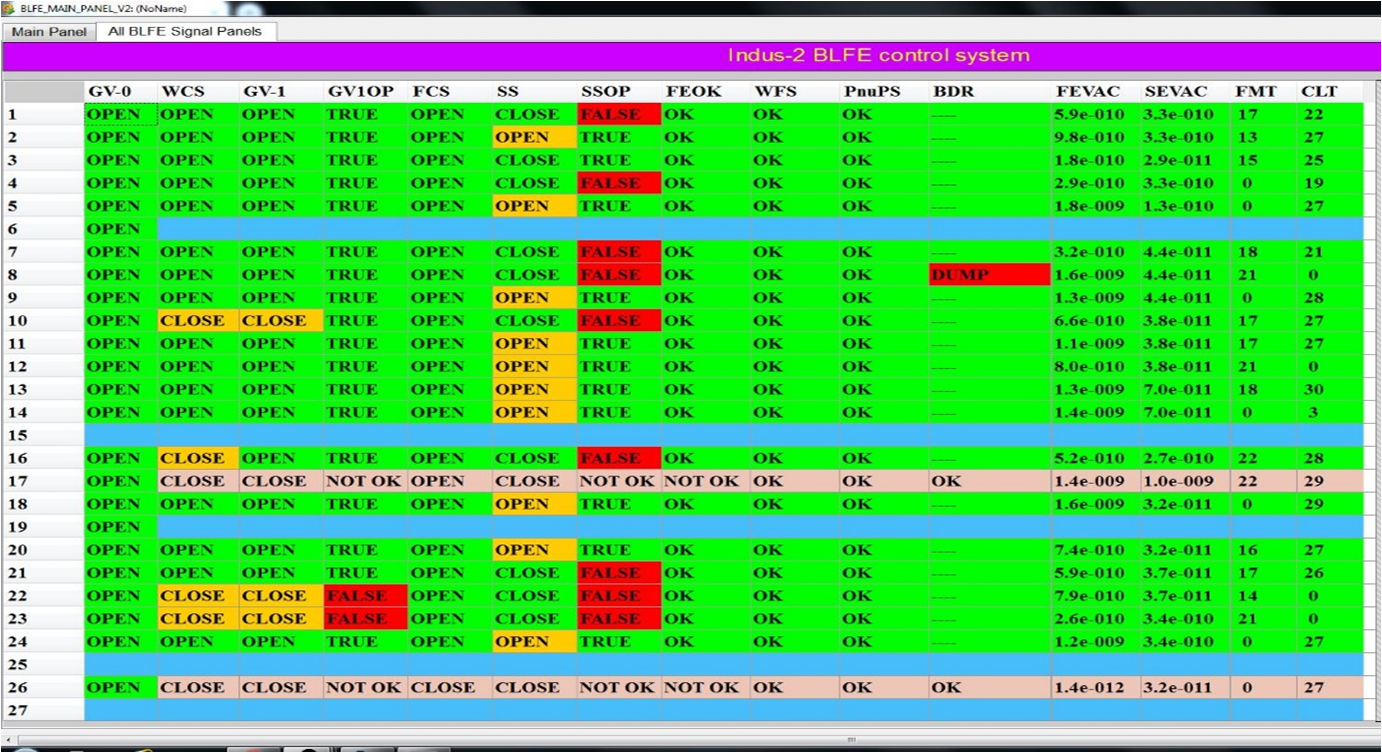Click the BDR OK cell in row 17

(990, 481)
